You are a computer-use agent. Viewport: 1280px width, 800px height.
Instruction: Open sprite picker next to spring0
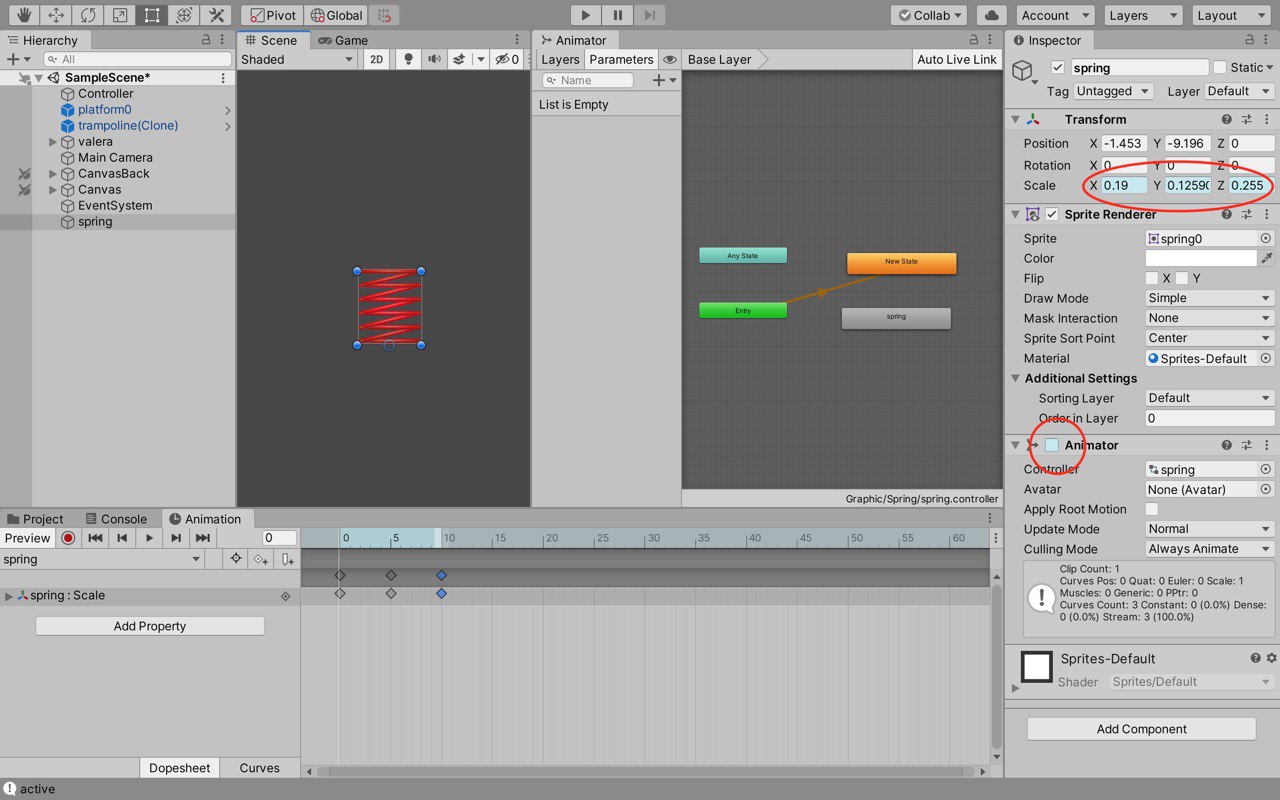pyautogui.click(x=1266, y=238)
